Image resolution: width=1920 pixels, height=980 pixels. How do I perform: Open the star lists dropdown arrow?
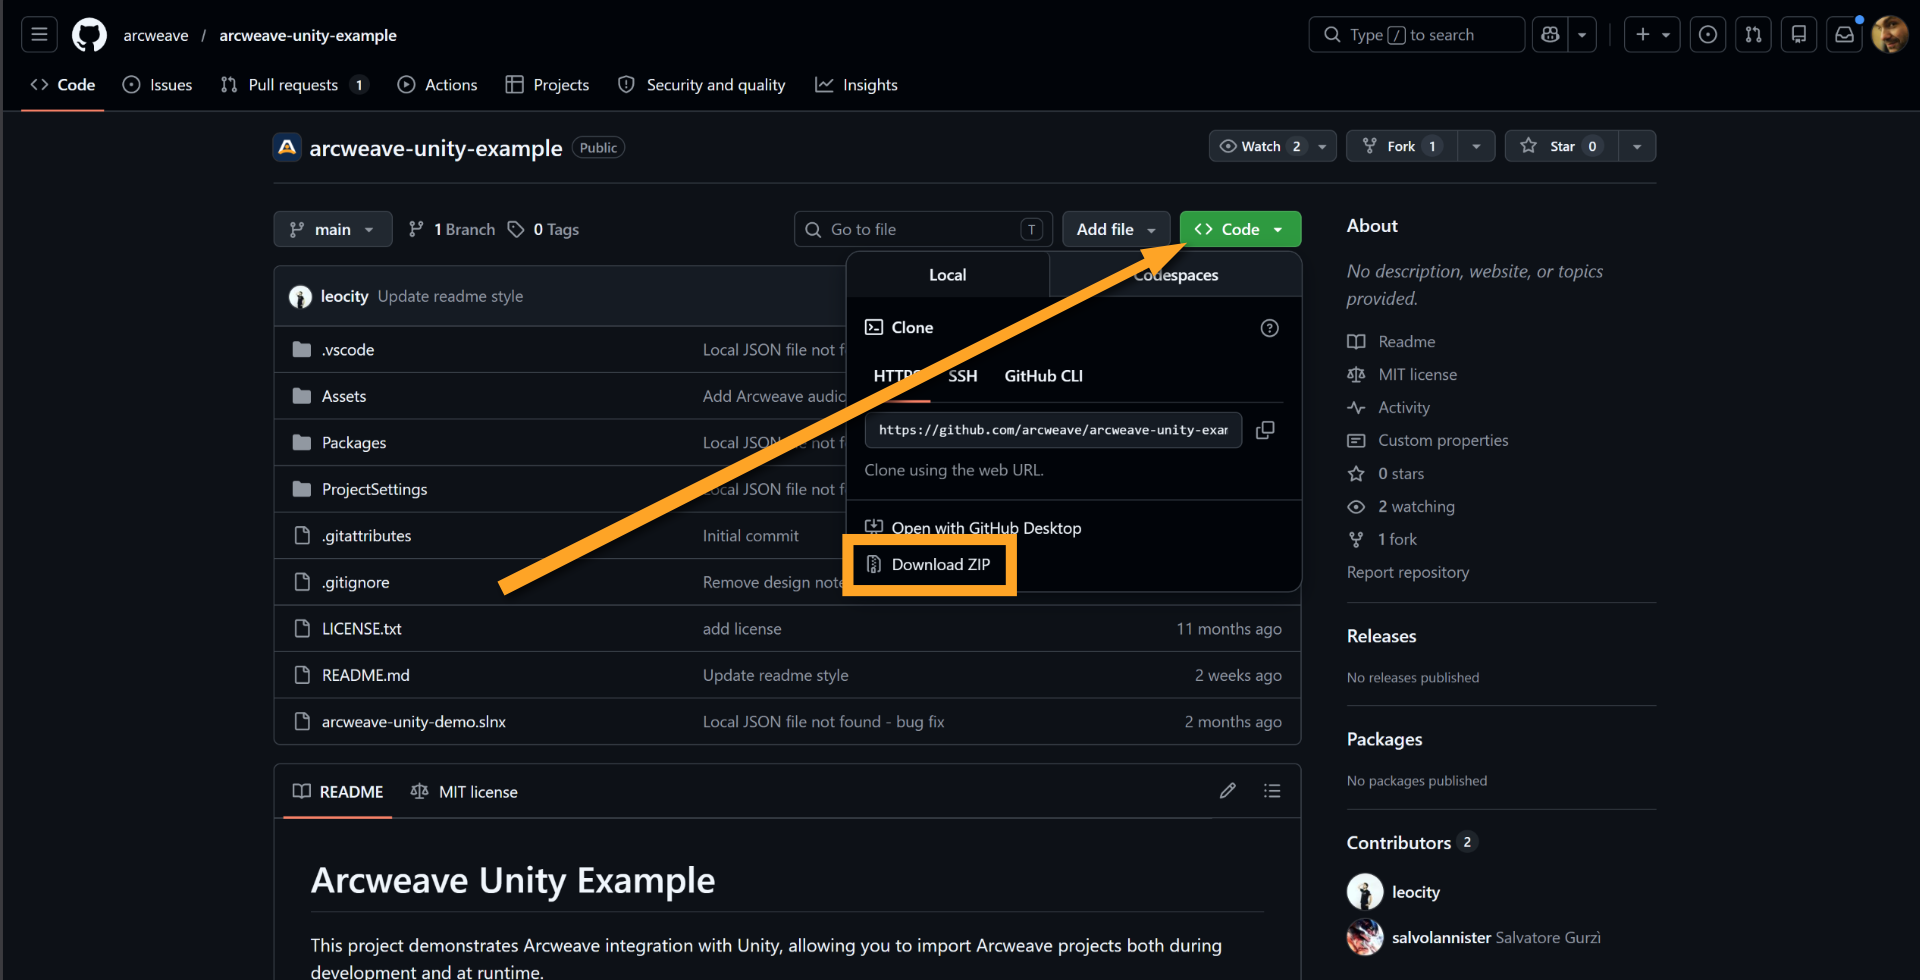coord(1637,147)
